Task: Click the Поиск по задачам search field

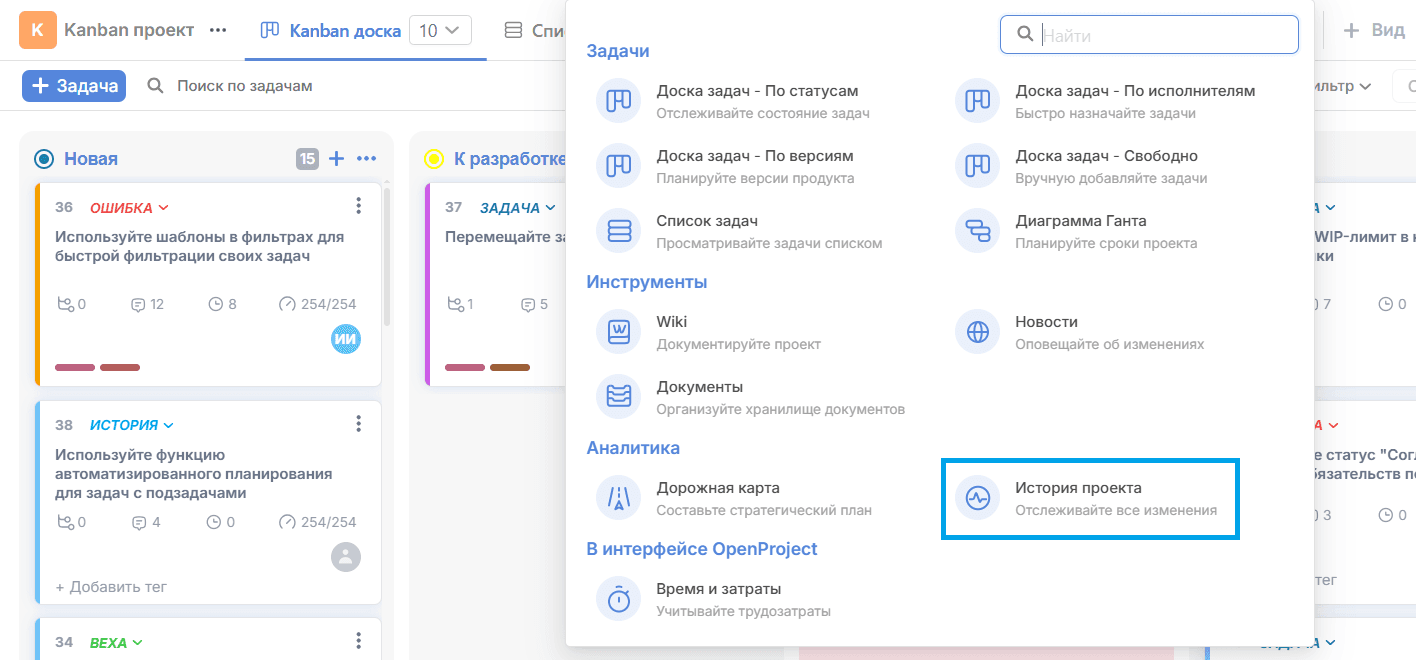Action: (x=245, y=86)
